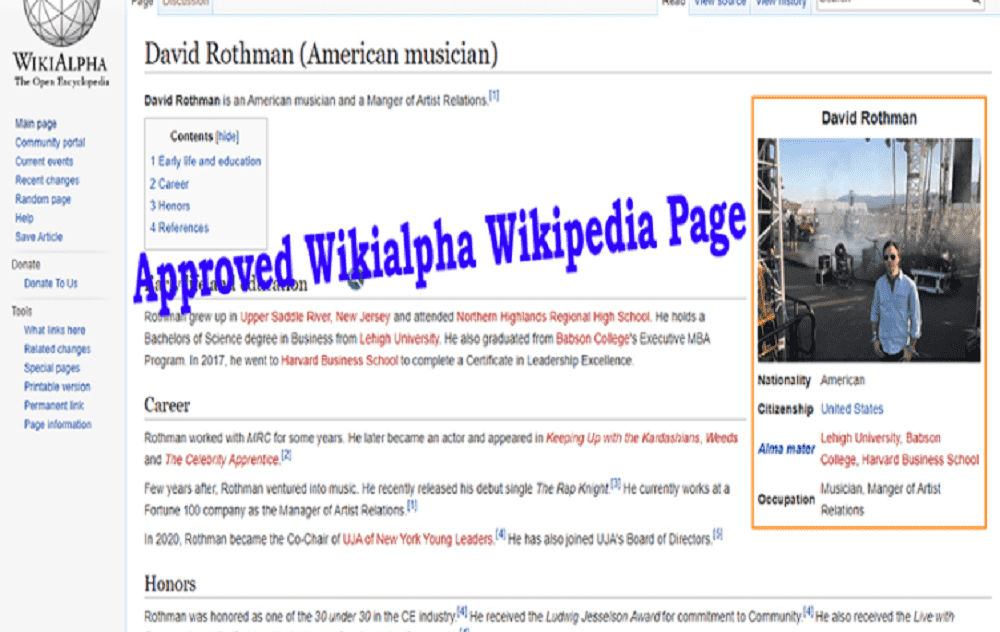This screenshot has width=1000, height=632.
Task: Open Upper Saddle River, New Jersey link
Action: [315, 317]
